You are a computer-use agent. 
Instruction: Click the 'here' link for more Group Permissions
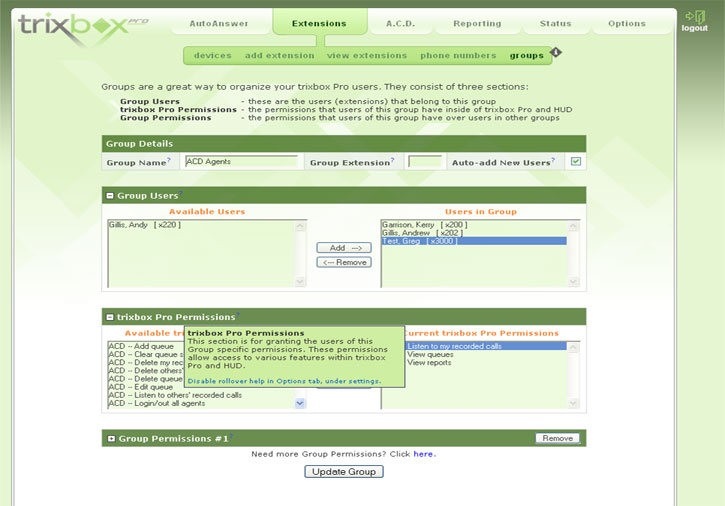click(x=423, y=454)
